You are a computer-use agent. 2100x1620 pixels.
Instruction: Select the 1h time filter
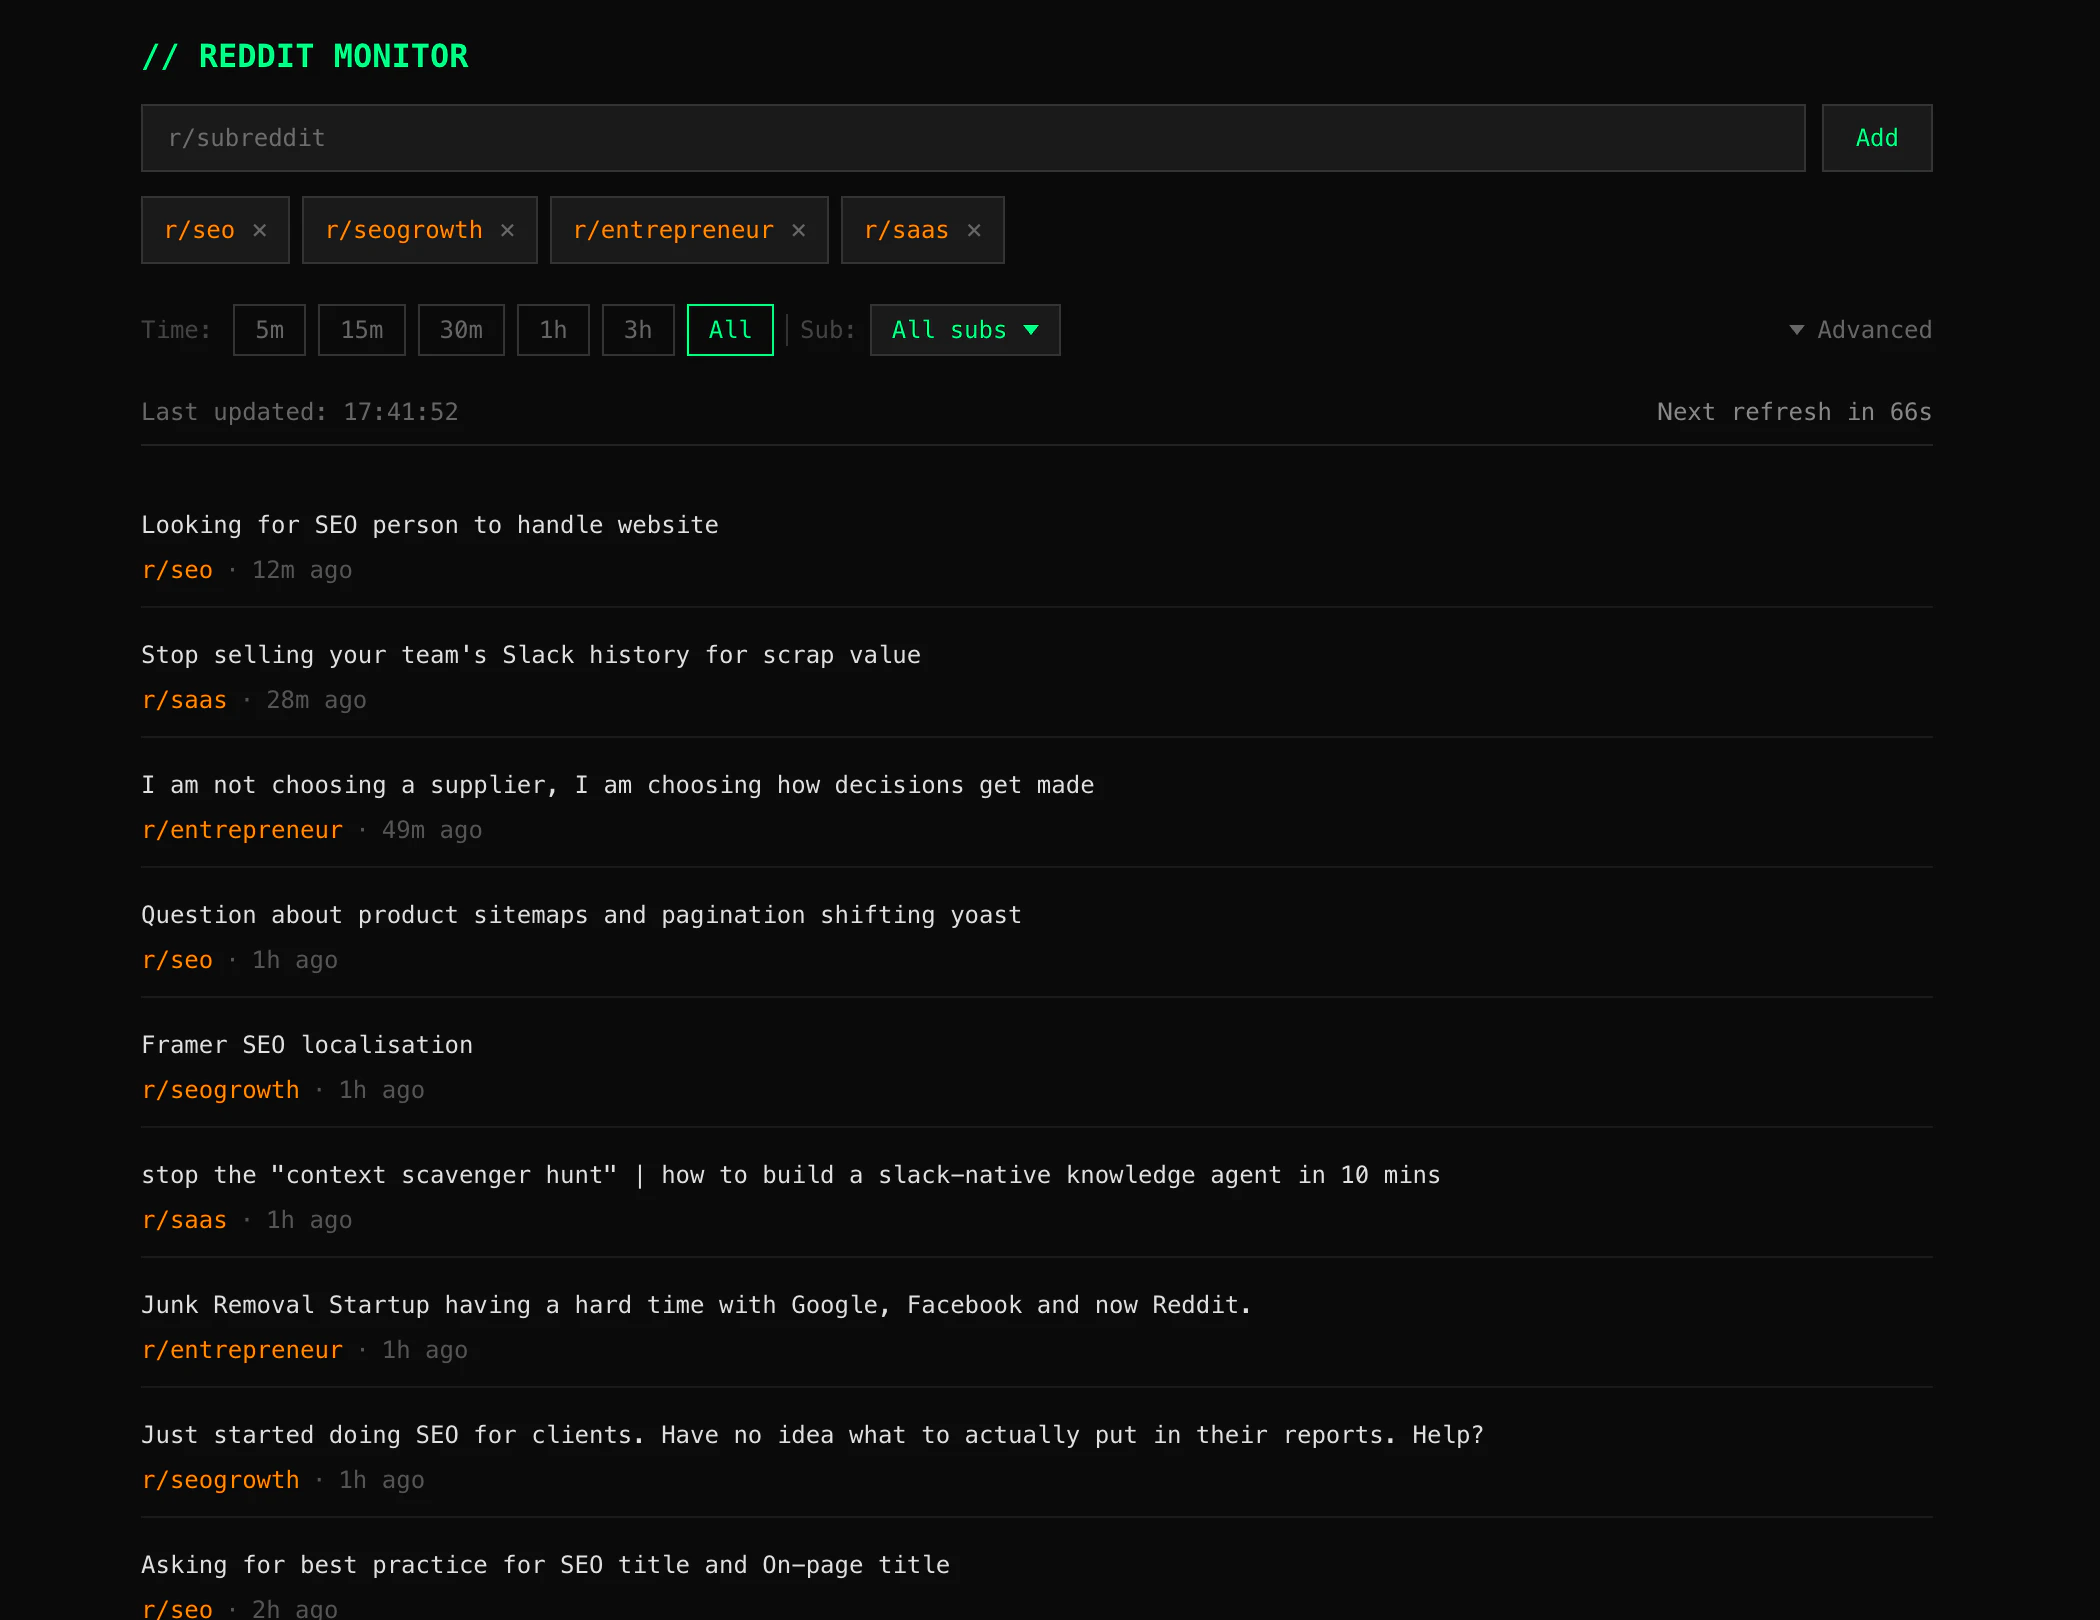pos(552,330)
